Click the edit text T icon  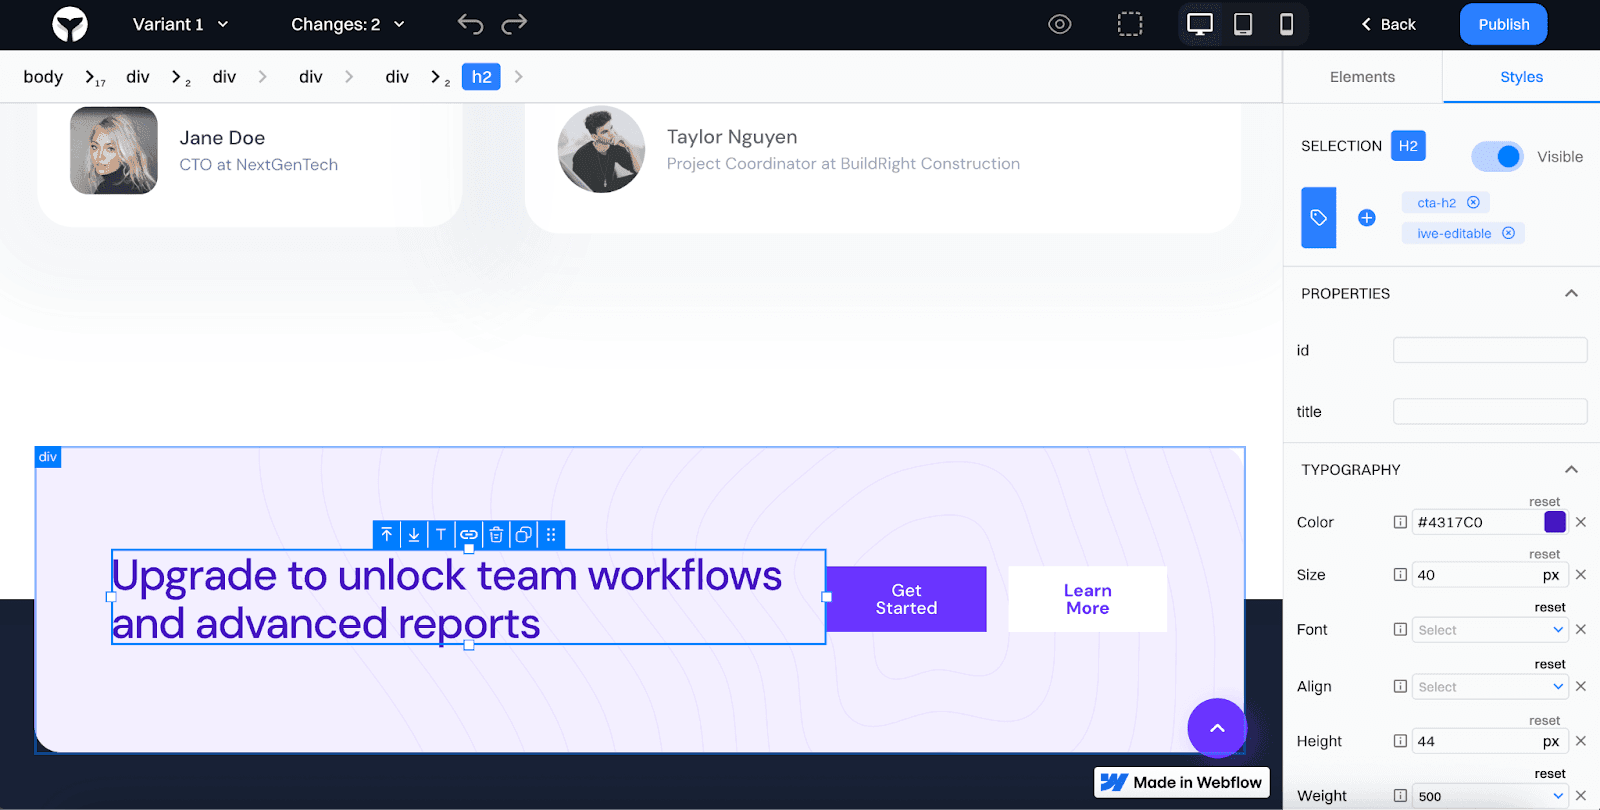point(441,535)
